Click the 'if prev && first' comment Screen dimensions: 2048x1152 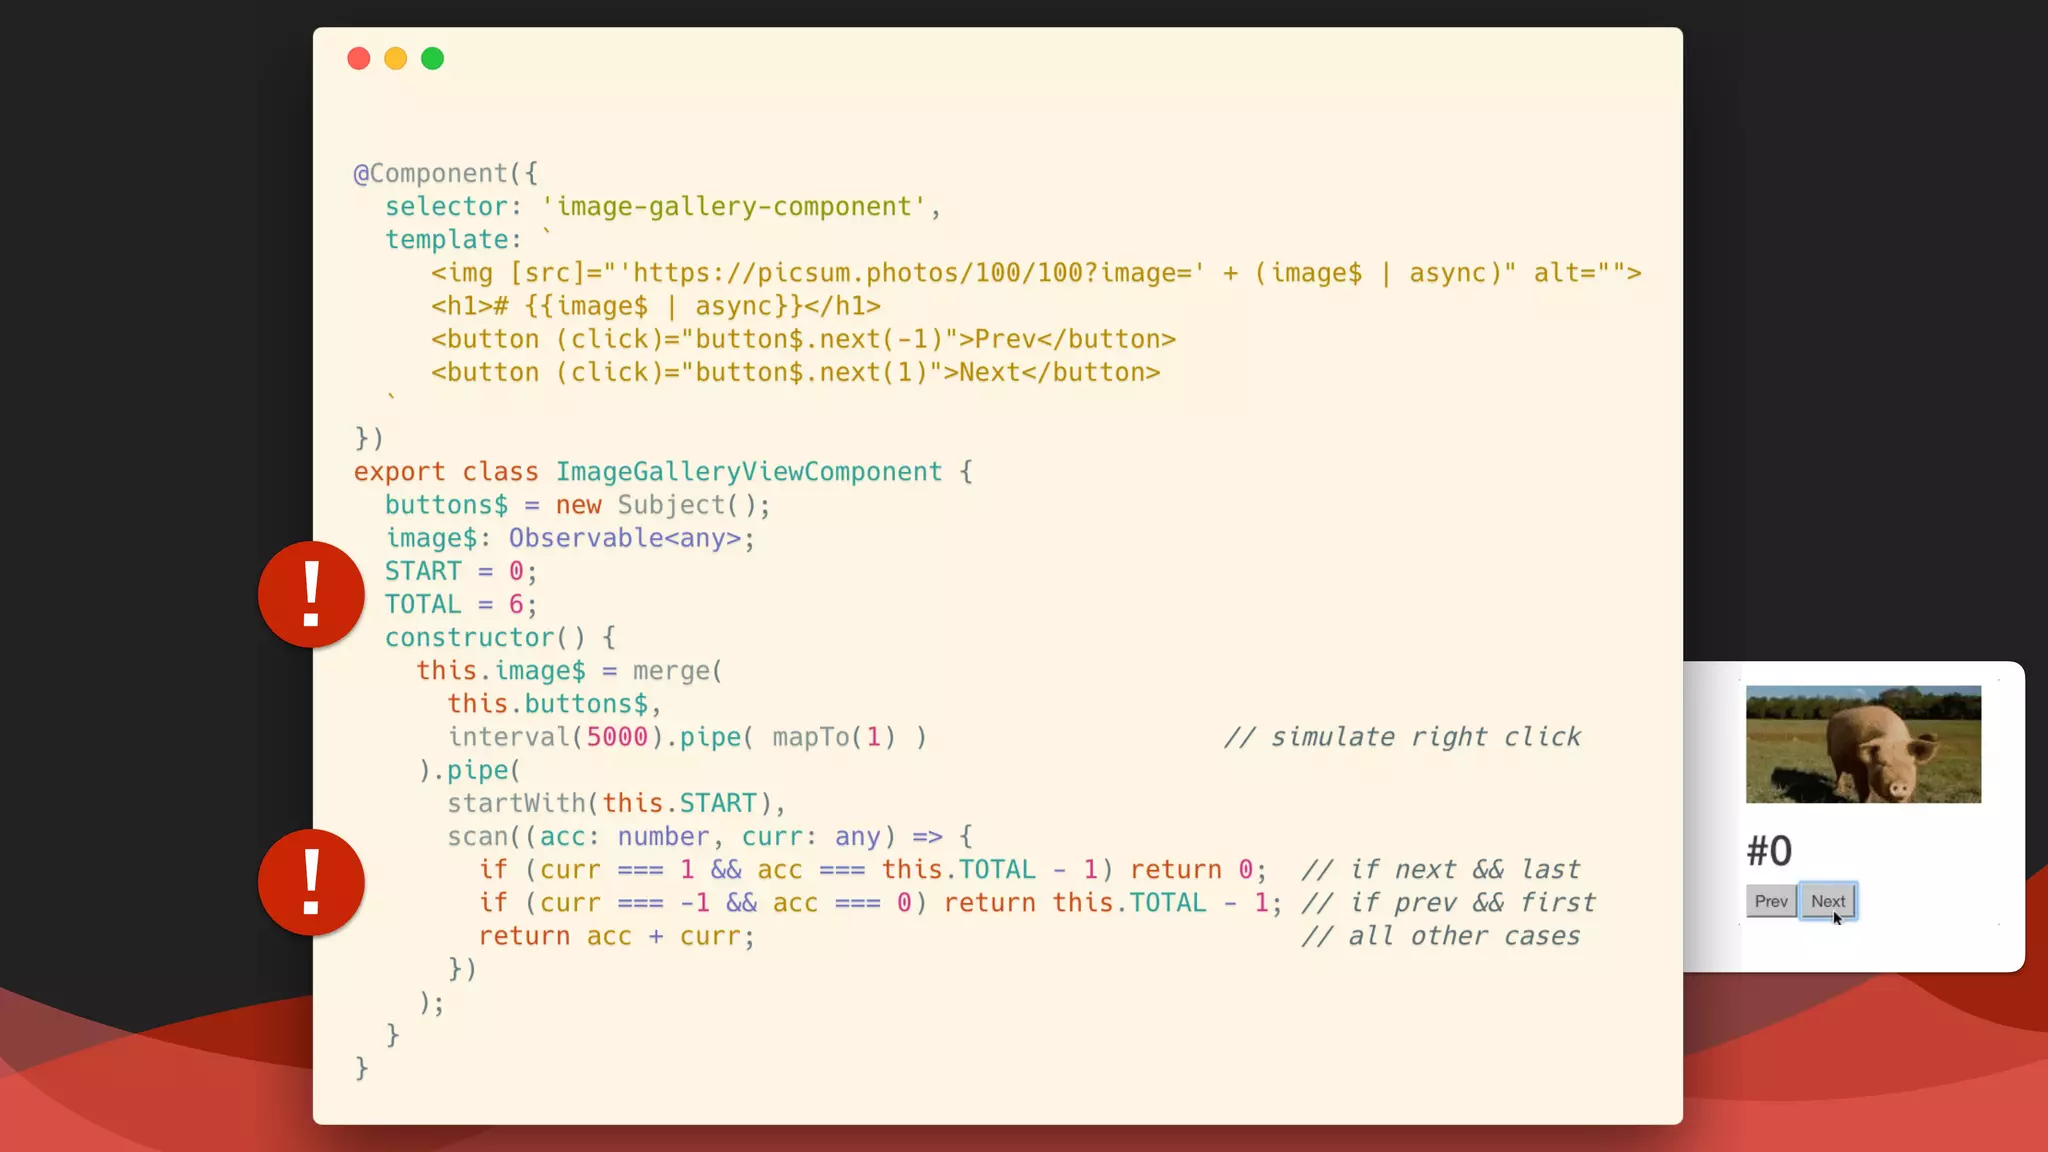(x=1448, y=903)
